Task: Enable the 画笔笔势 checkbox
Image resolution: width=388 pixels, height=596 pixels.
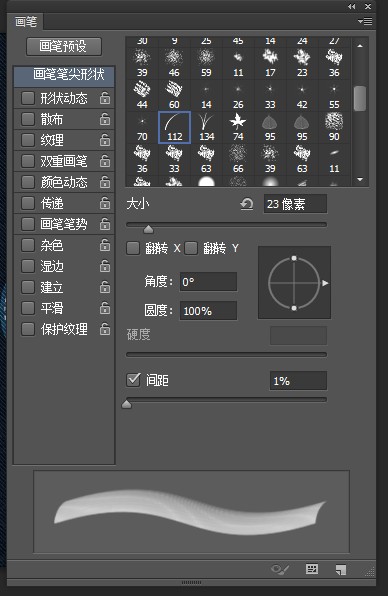Action: (x=28, y=224)
